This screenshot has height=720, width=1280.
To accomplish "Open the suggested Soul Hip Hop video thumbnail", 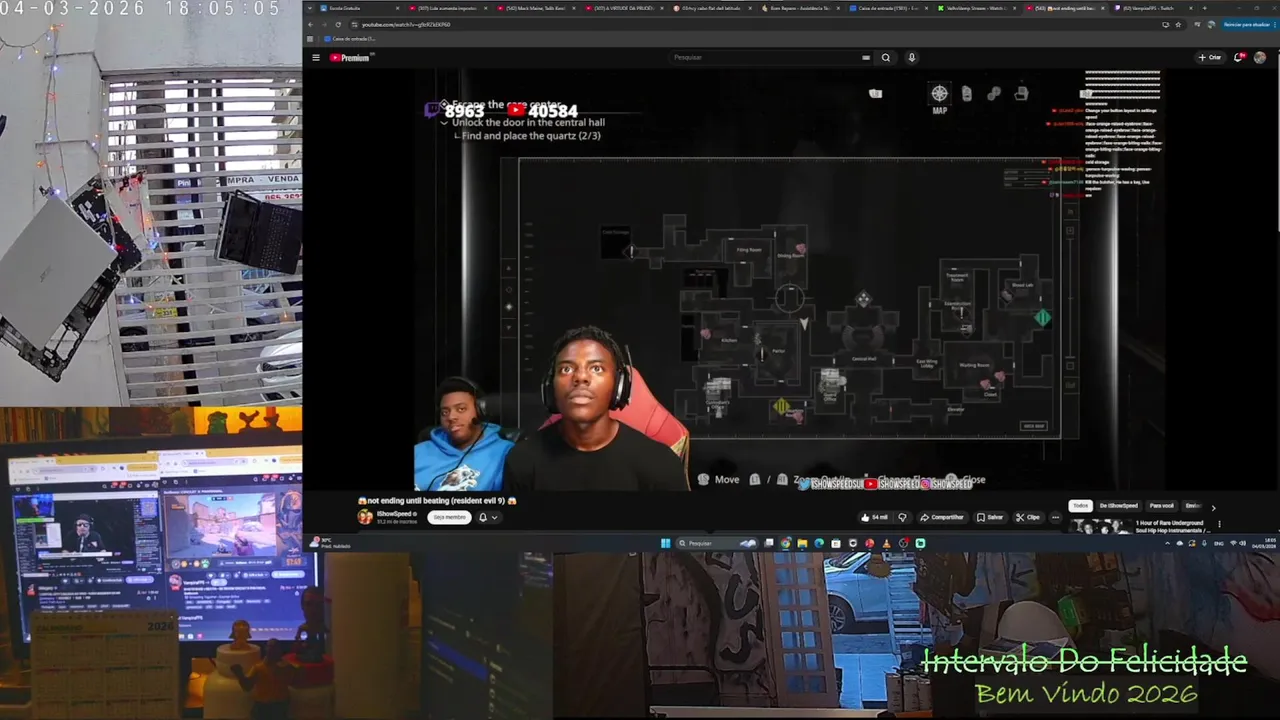I will (x=1101, y=526).
